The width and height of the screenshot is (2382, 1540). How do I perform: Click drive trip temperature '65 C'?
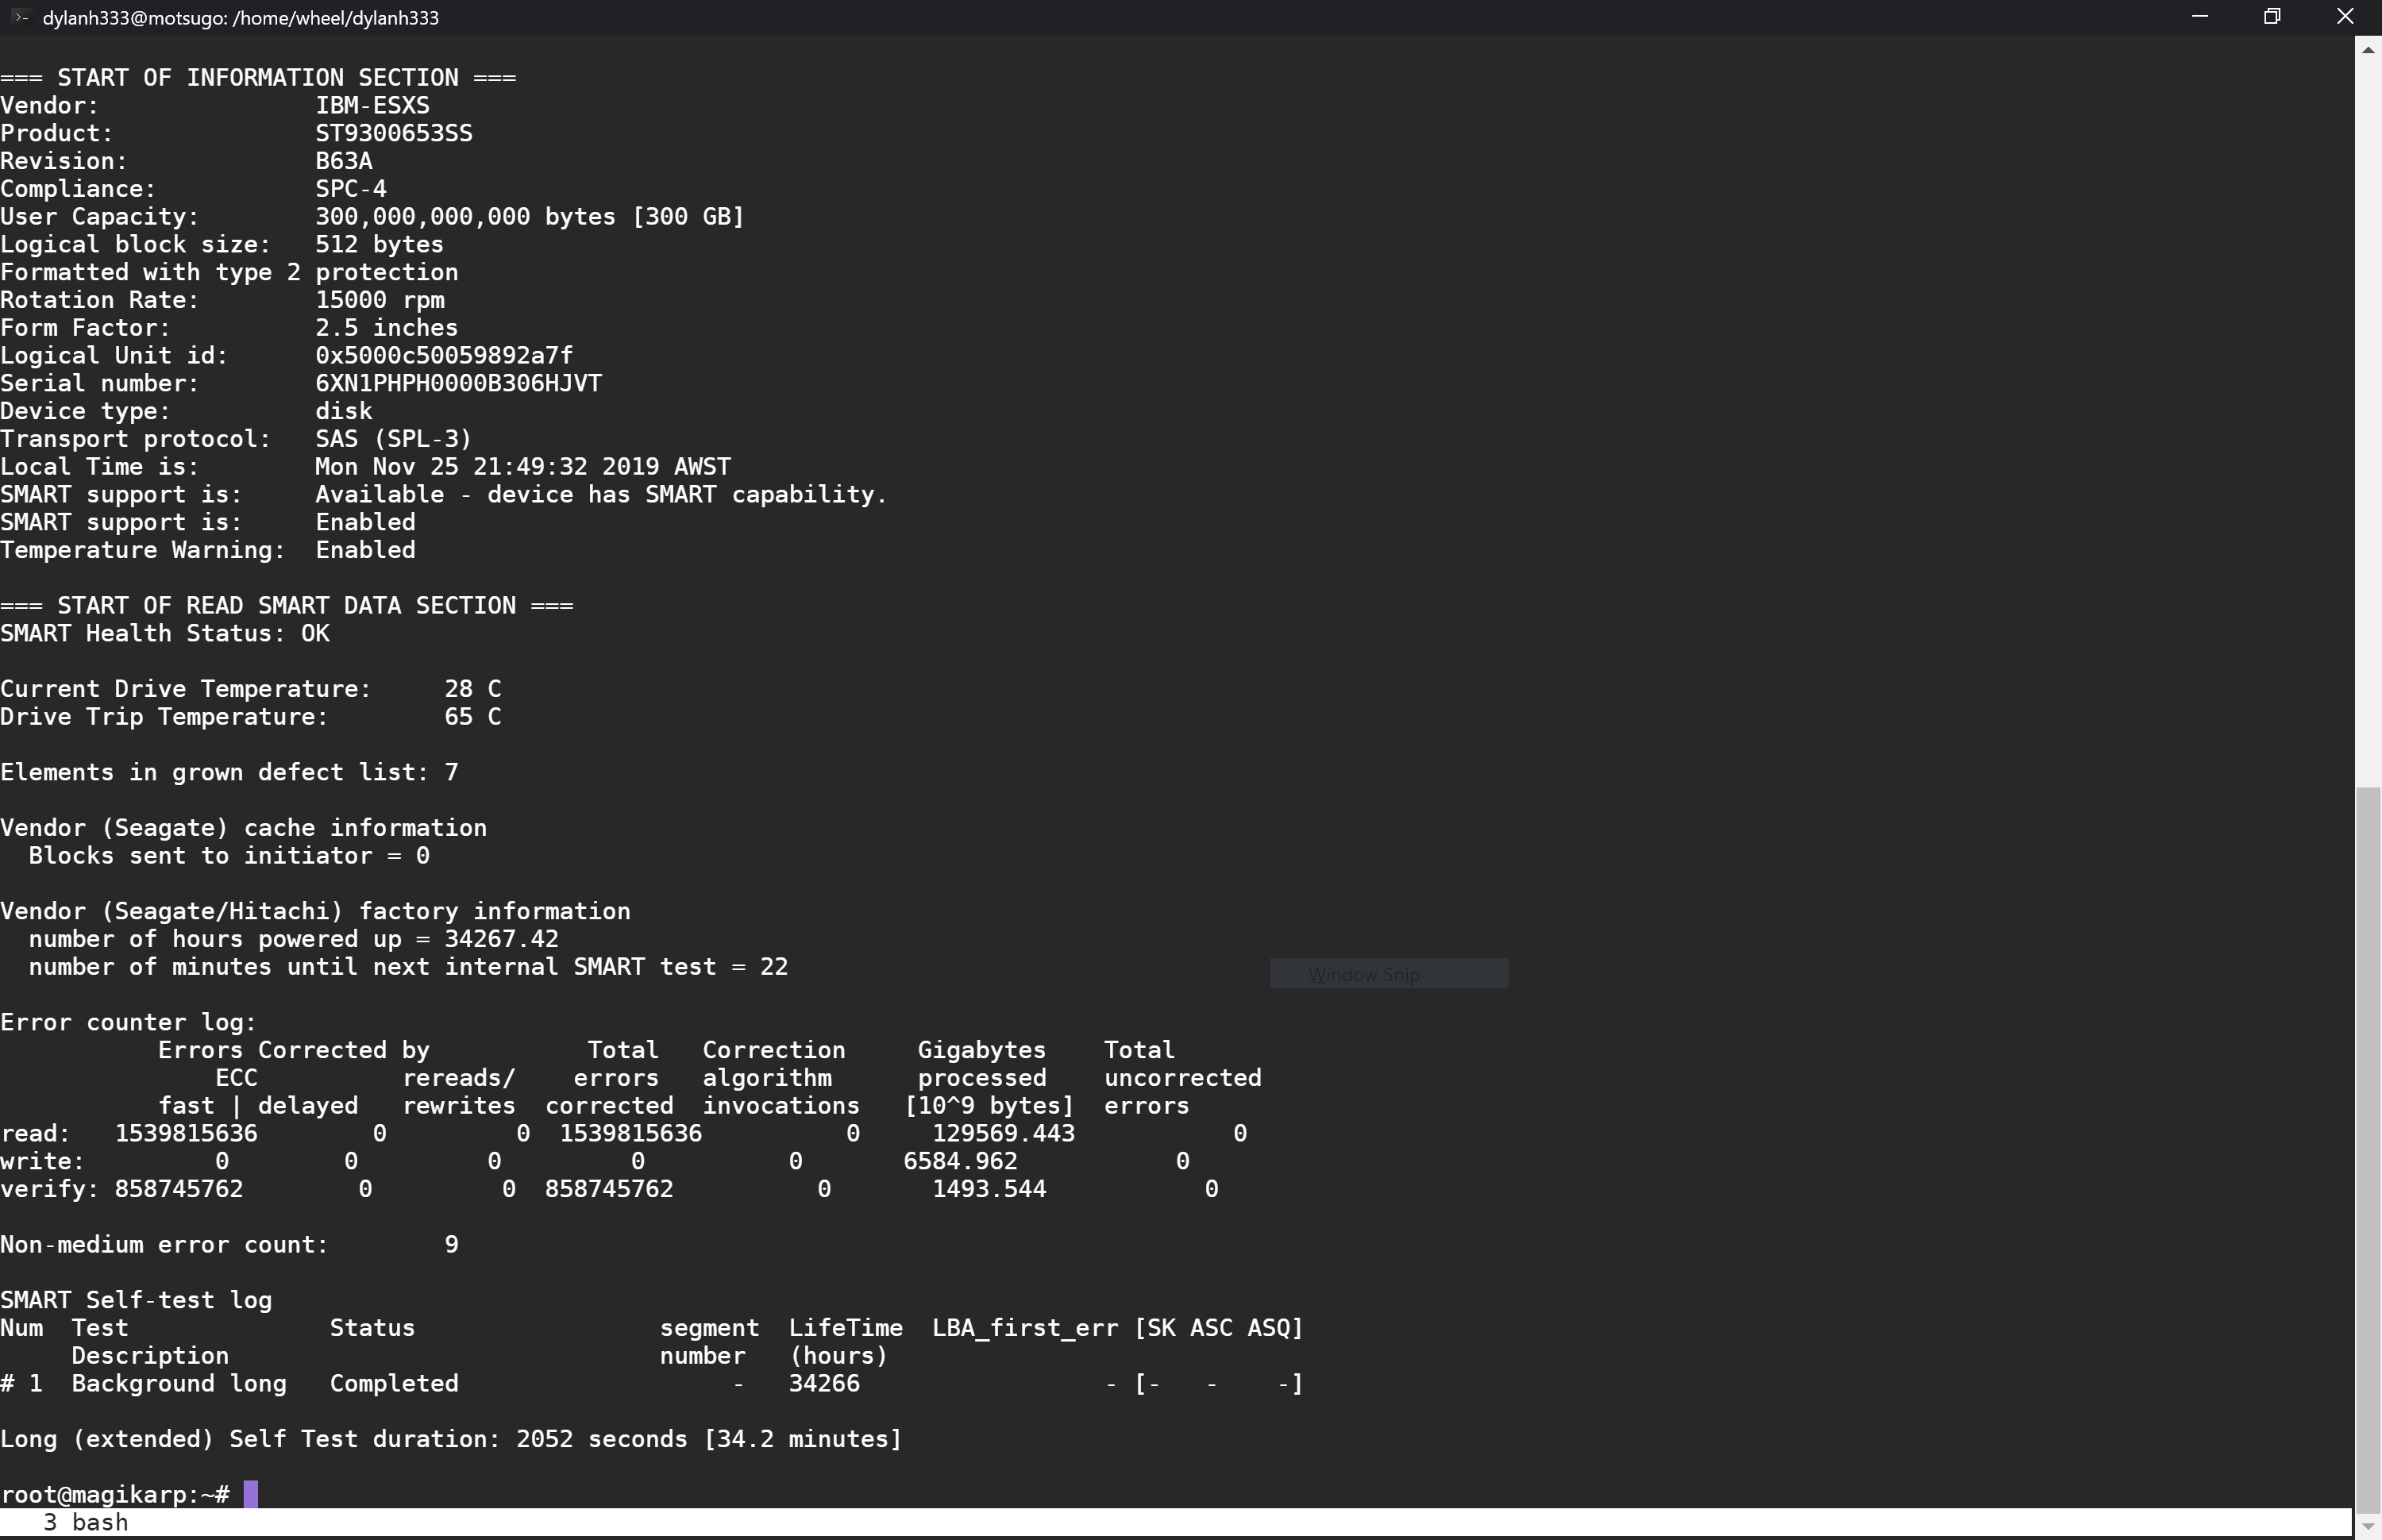click(473, 717)
